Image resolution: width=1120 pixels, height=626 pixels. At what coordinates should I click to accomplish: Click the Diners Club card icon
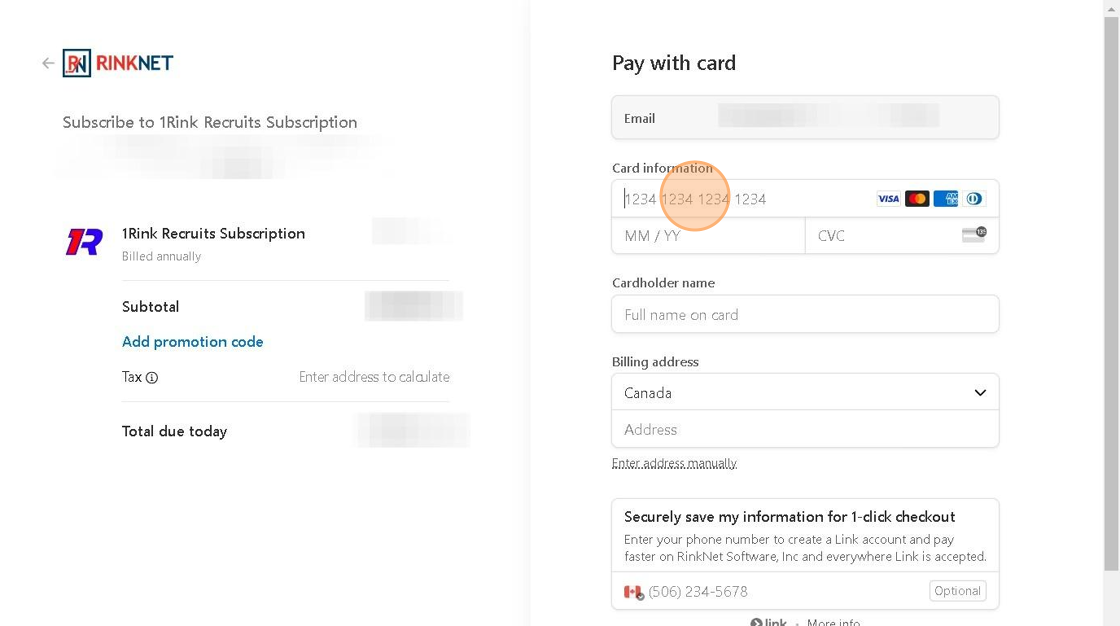point(974,199)
